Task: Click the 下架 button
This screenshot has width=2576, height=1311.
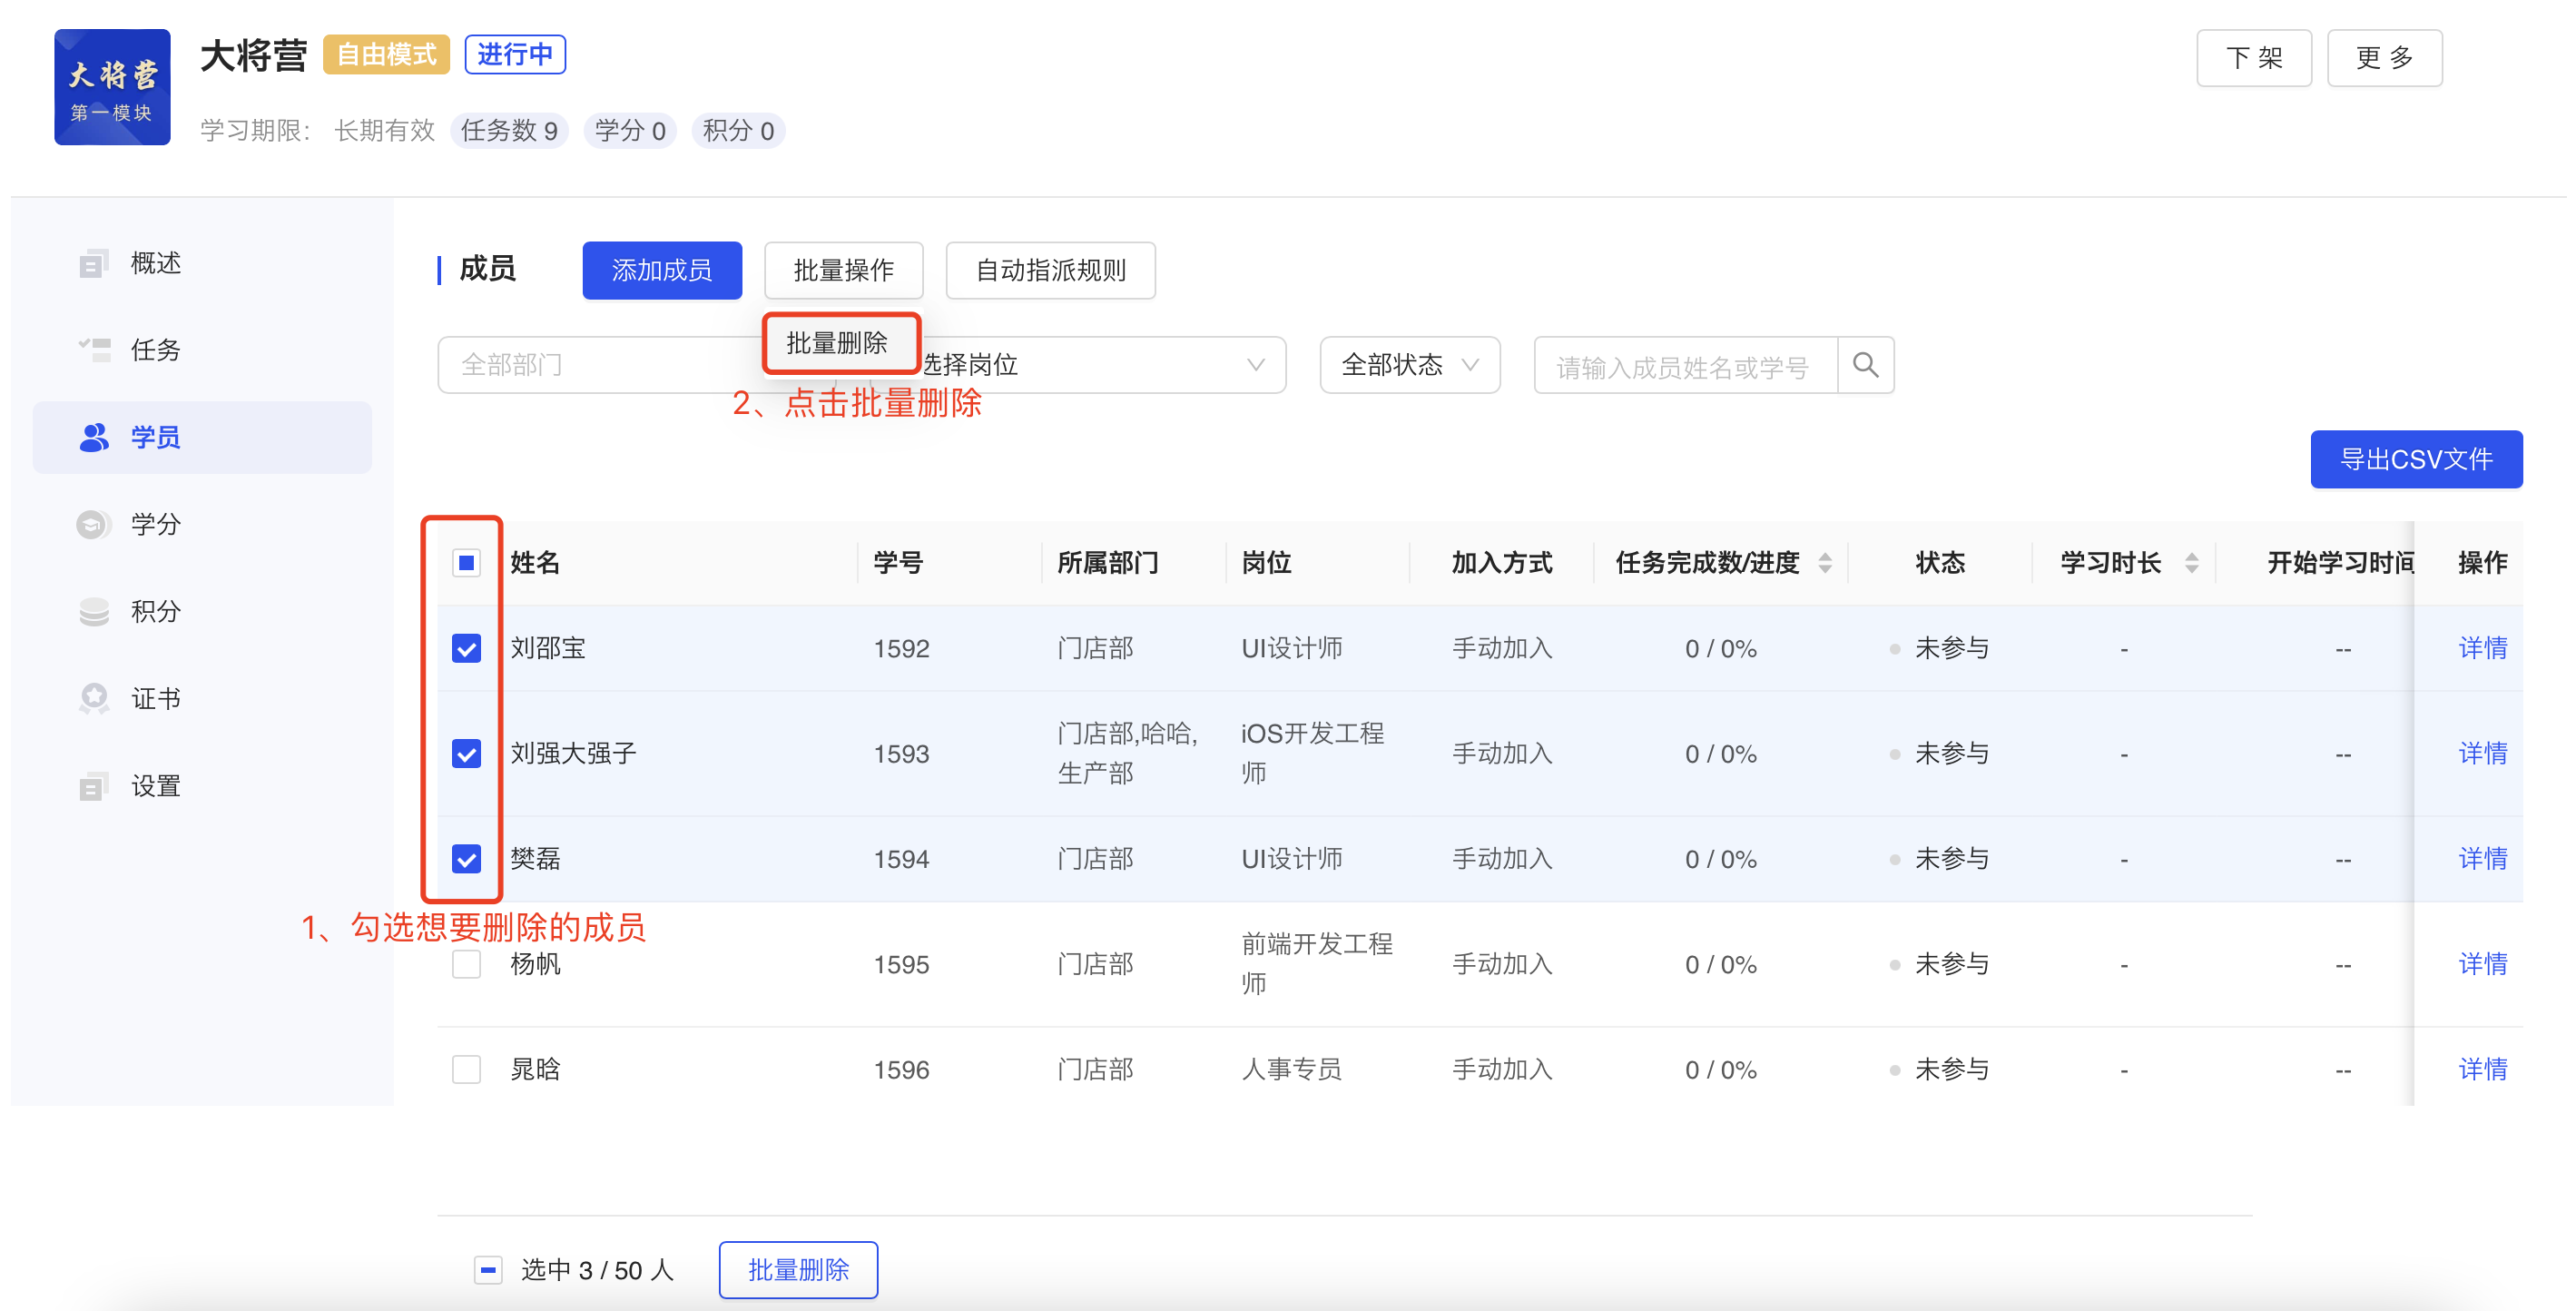Action: tap(2254, 58)
